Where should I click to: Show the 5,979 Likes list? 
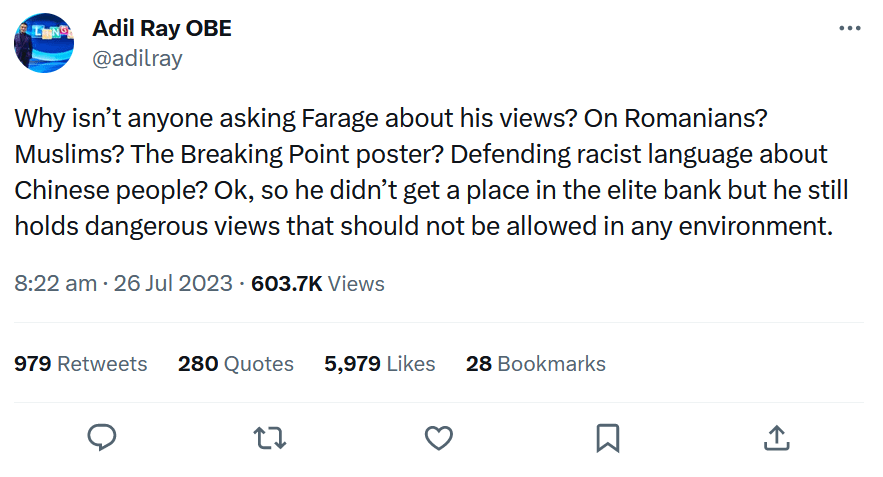pyautogui.click(x=380, y=364)
